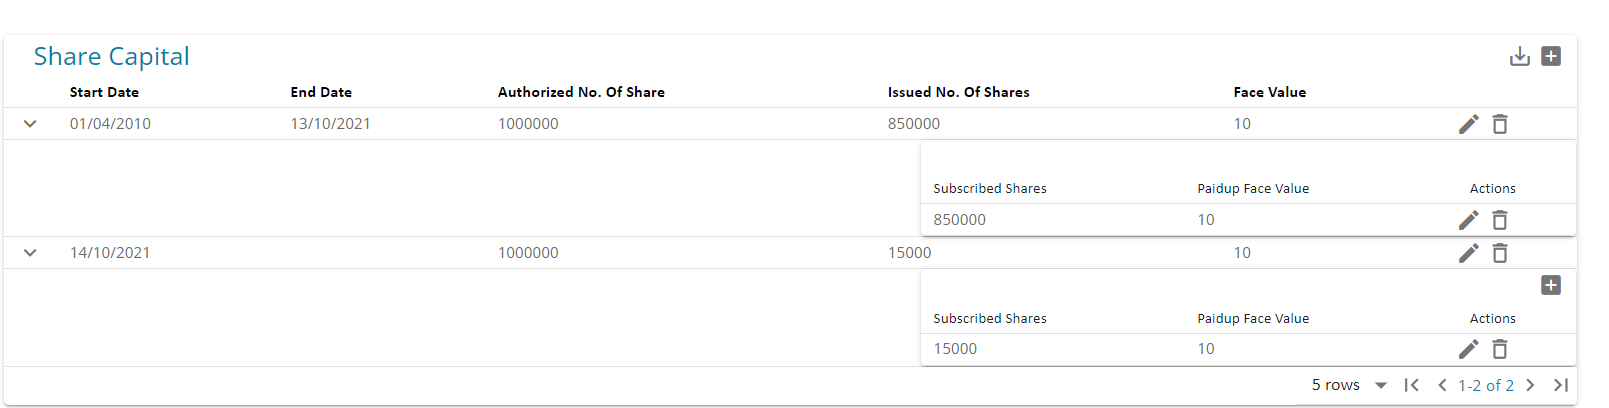Image resolution: width=1609 pixels, height=408 pixels.
Task: Edit the 15000 subscribed shares entry
Action: coord(1468,349)
